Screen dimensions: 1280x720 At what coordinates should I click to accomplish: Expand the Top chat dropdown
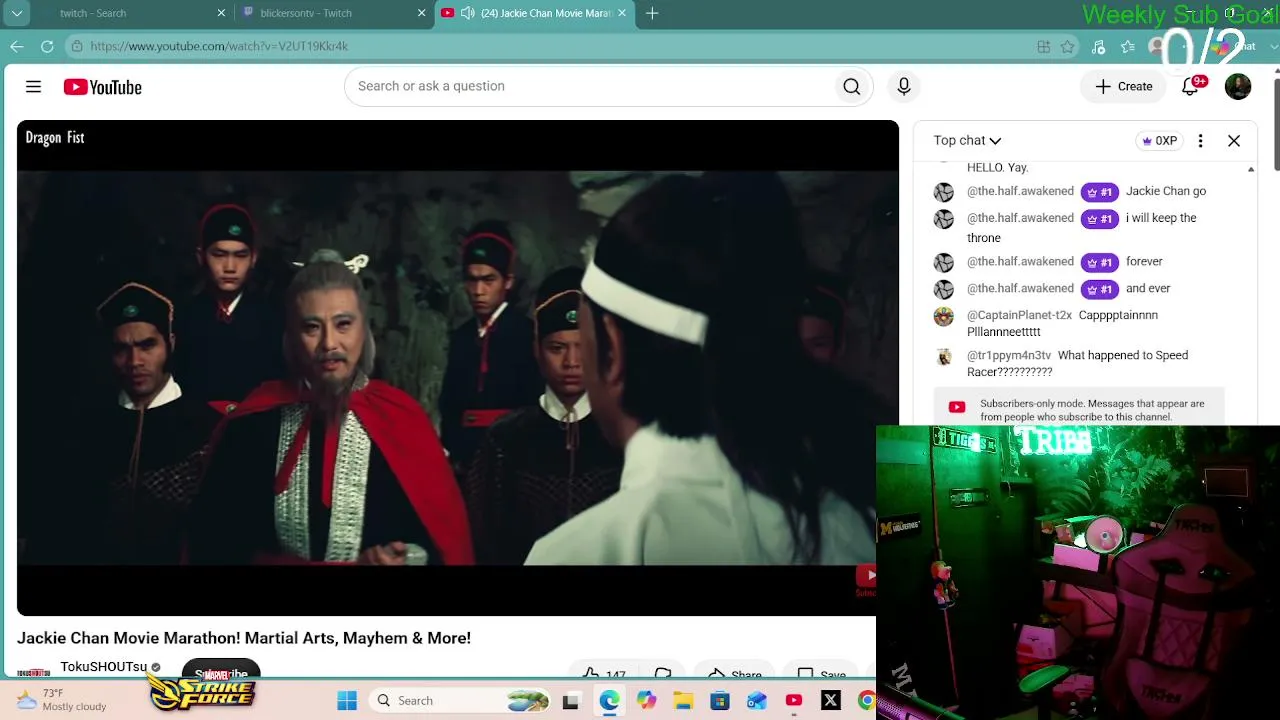(x=967, y=141)
